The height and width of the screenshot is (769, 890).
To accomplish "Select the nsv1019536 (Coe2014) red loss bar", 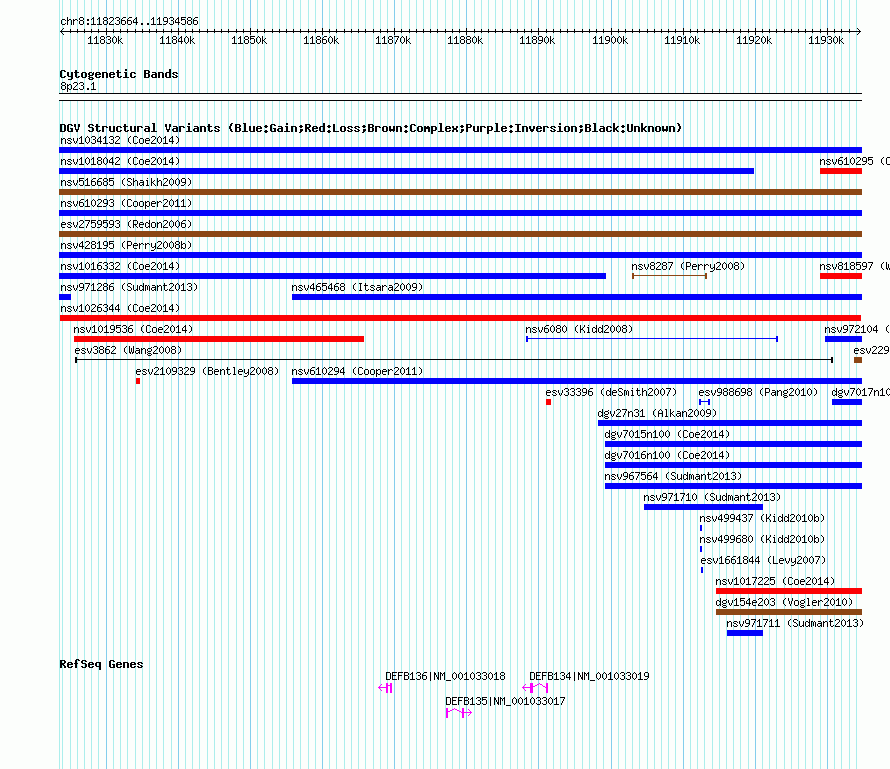I will tap(219, 339).
